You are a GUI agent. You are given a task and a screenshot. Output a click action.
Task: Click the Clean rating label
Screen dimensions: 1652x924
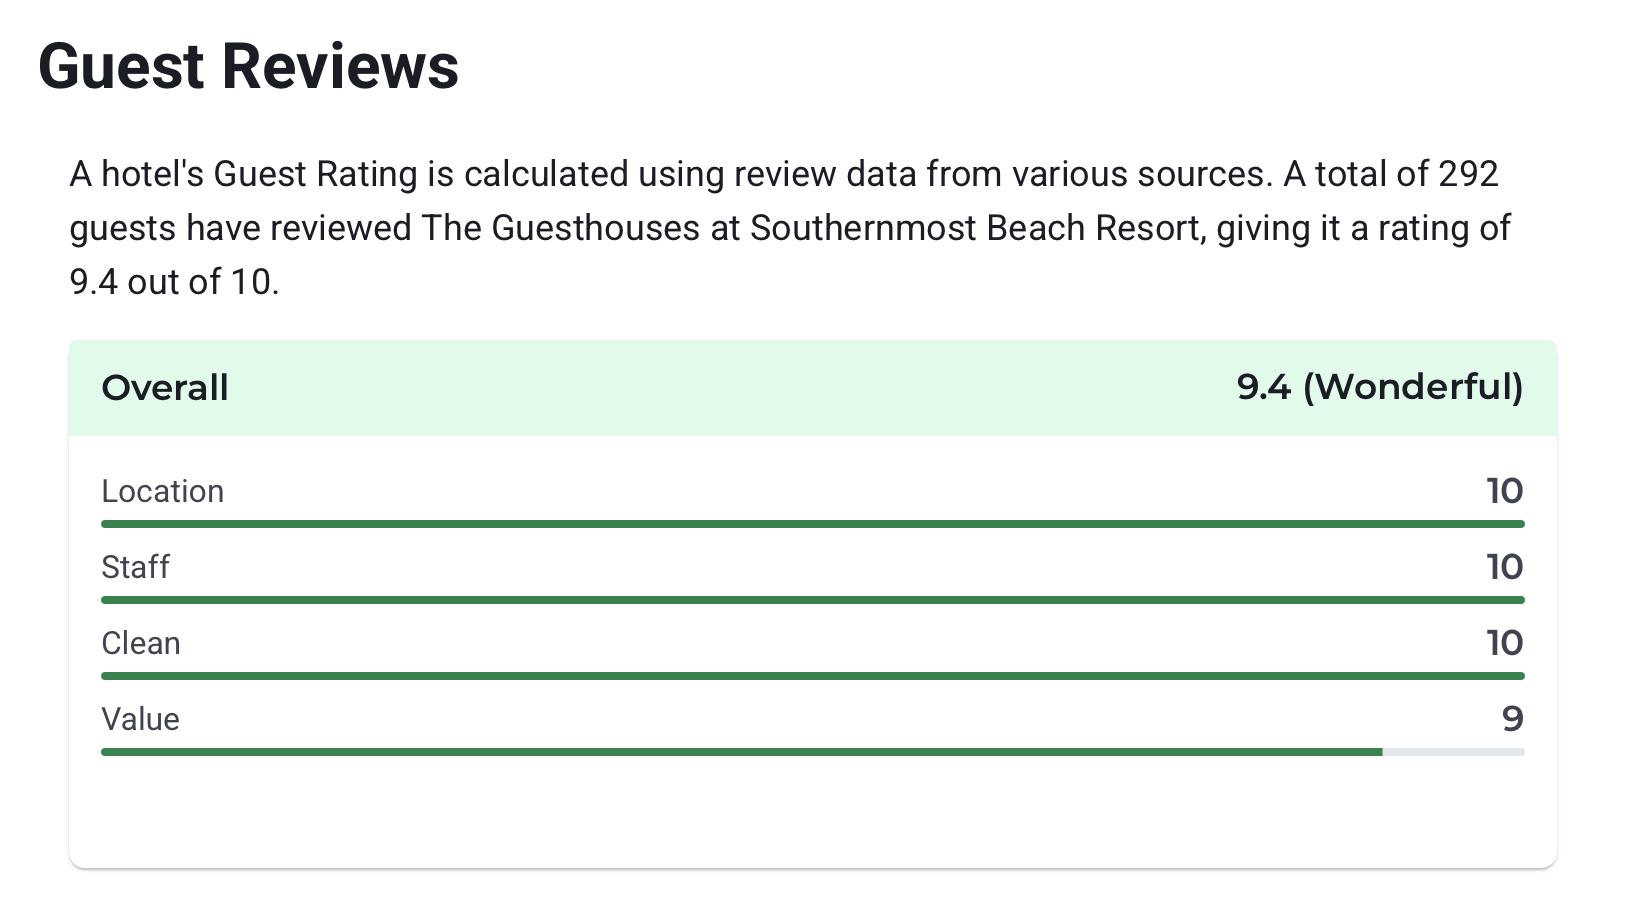pos(141,643)
